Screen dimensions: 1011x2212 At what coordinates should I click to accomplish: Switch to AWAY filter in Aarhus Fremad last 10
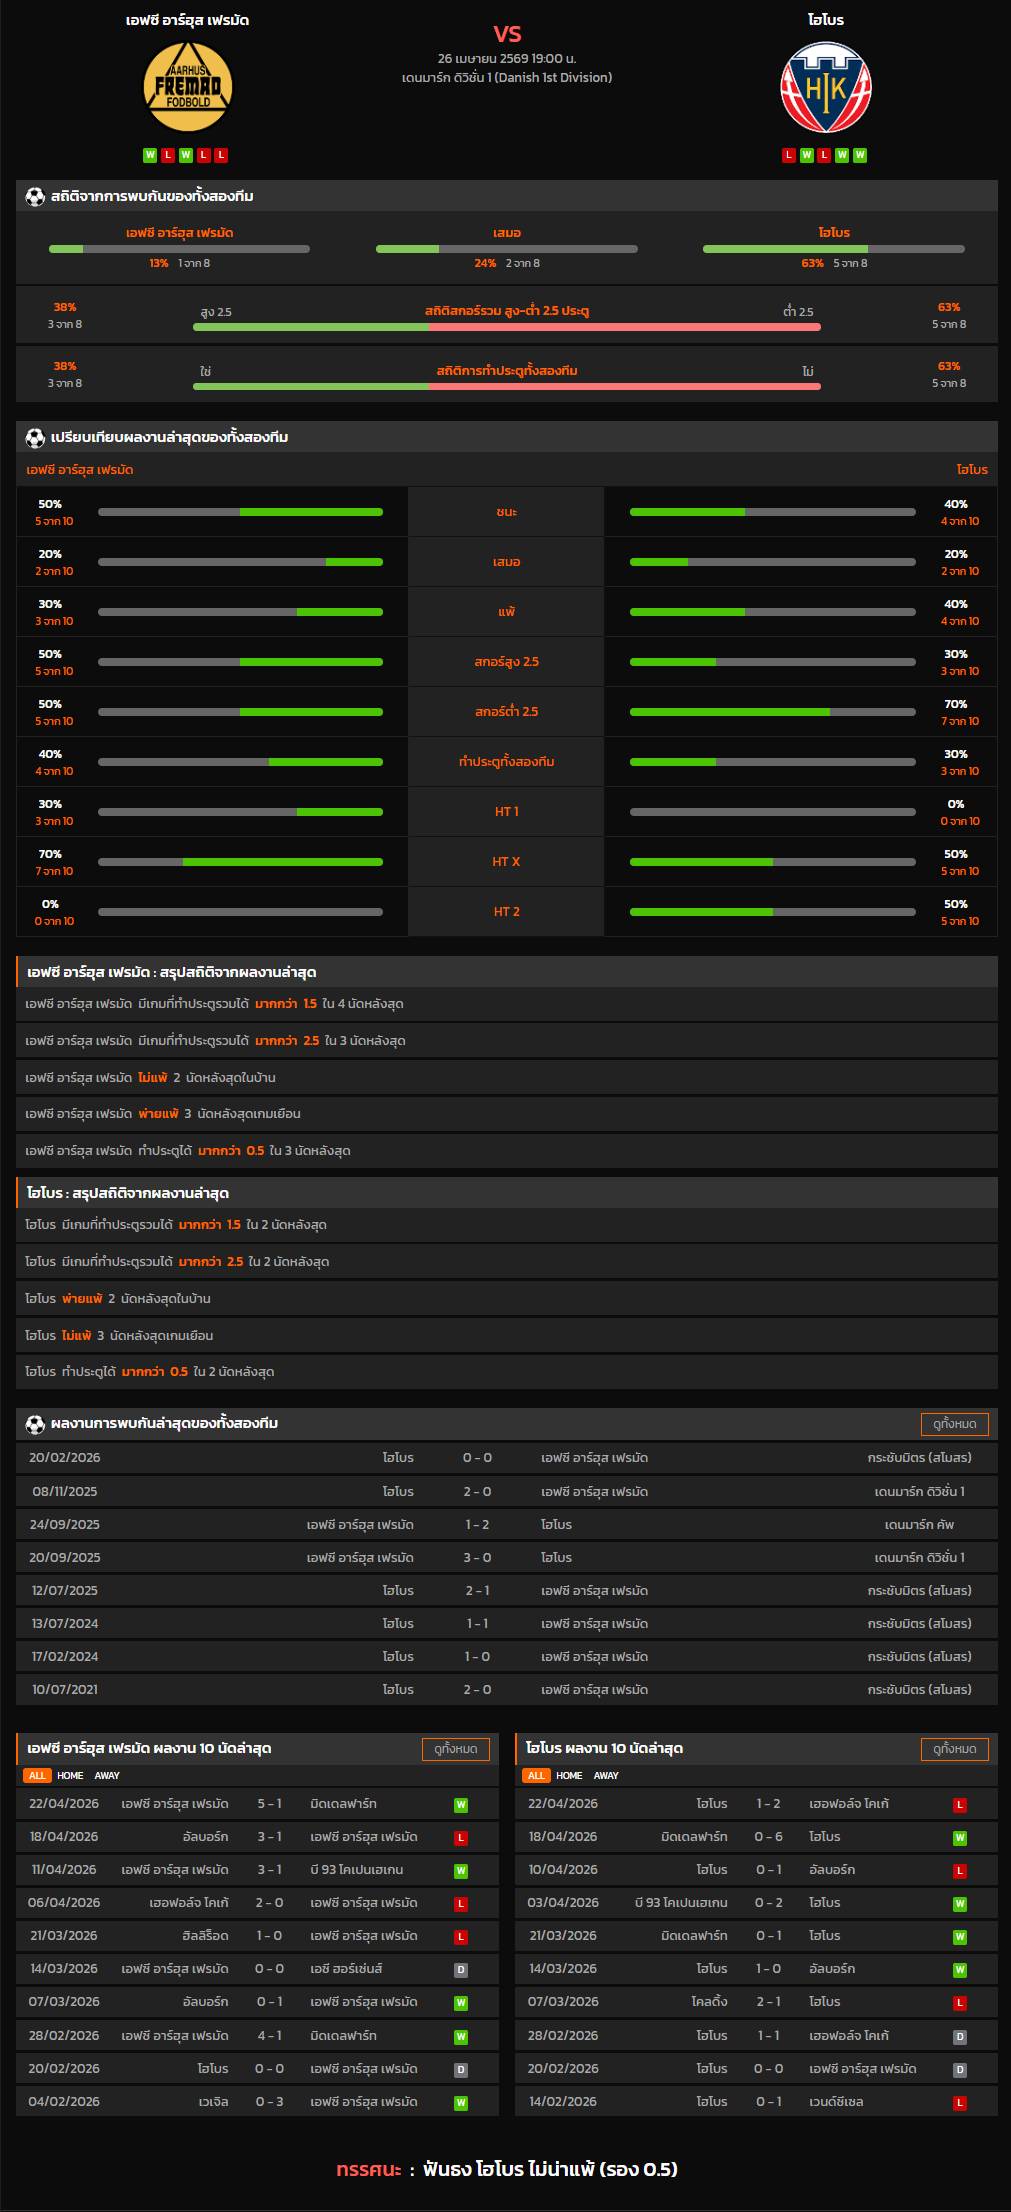pos(107,1775)
